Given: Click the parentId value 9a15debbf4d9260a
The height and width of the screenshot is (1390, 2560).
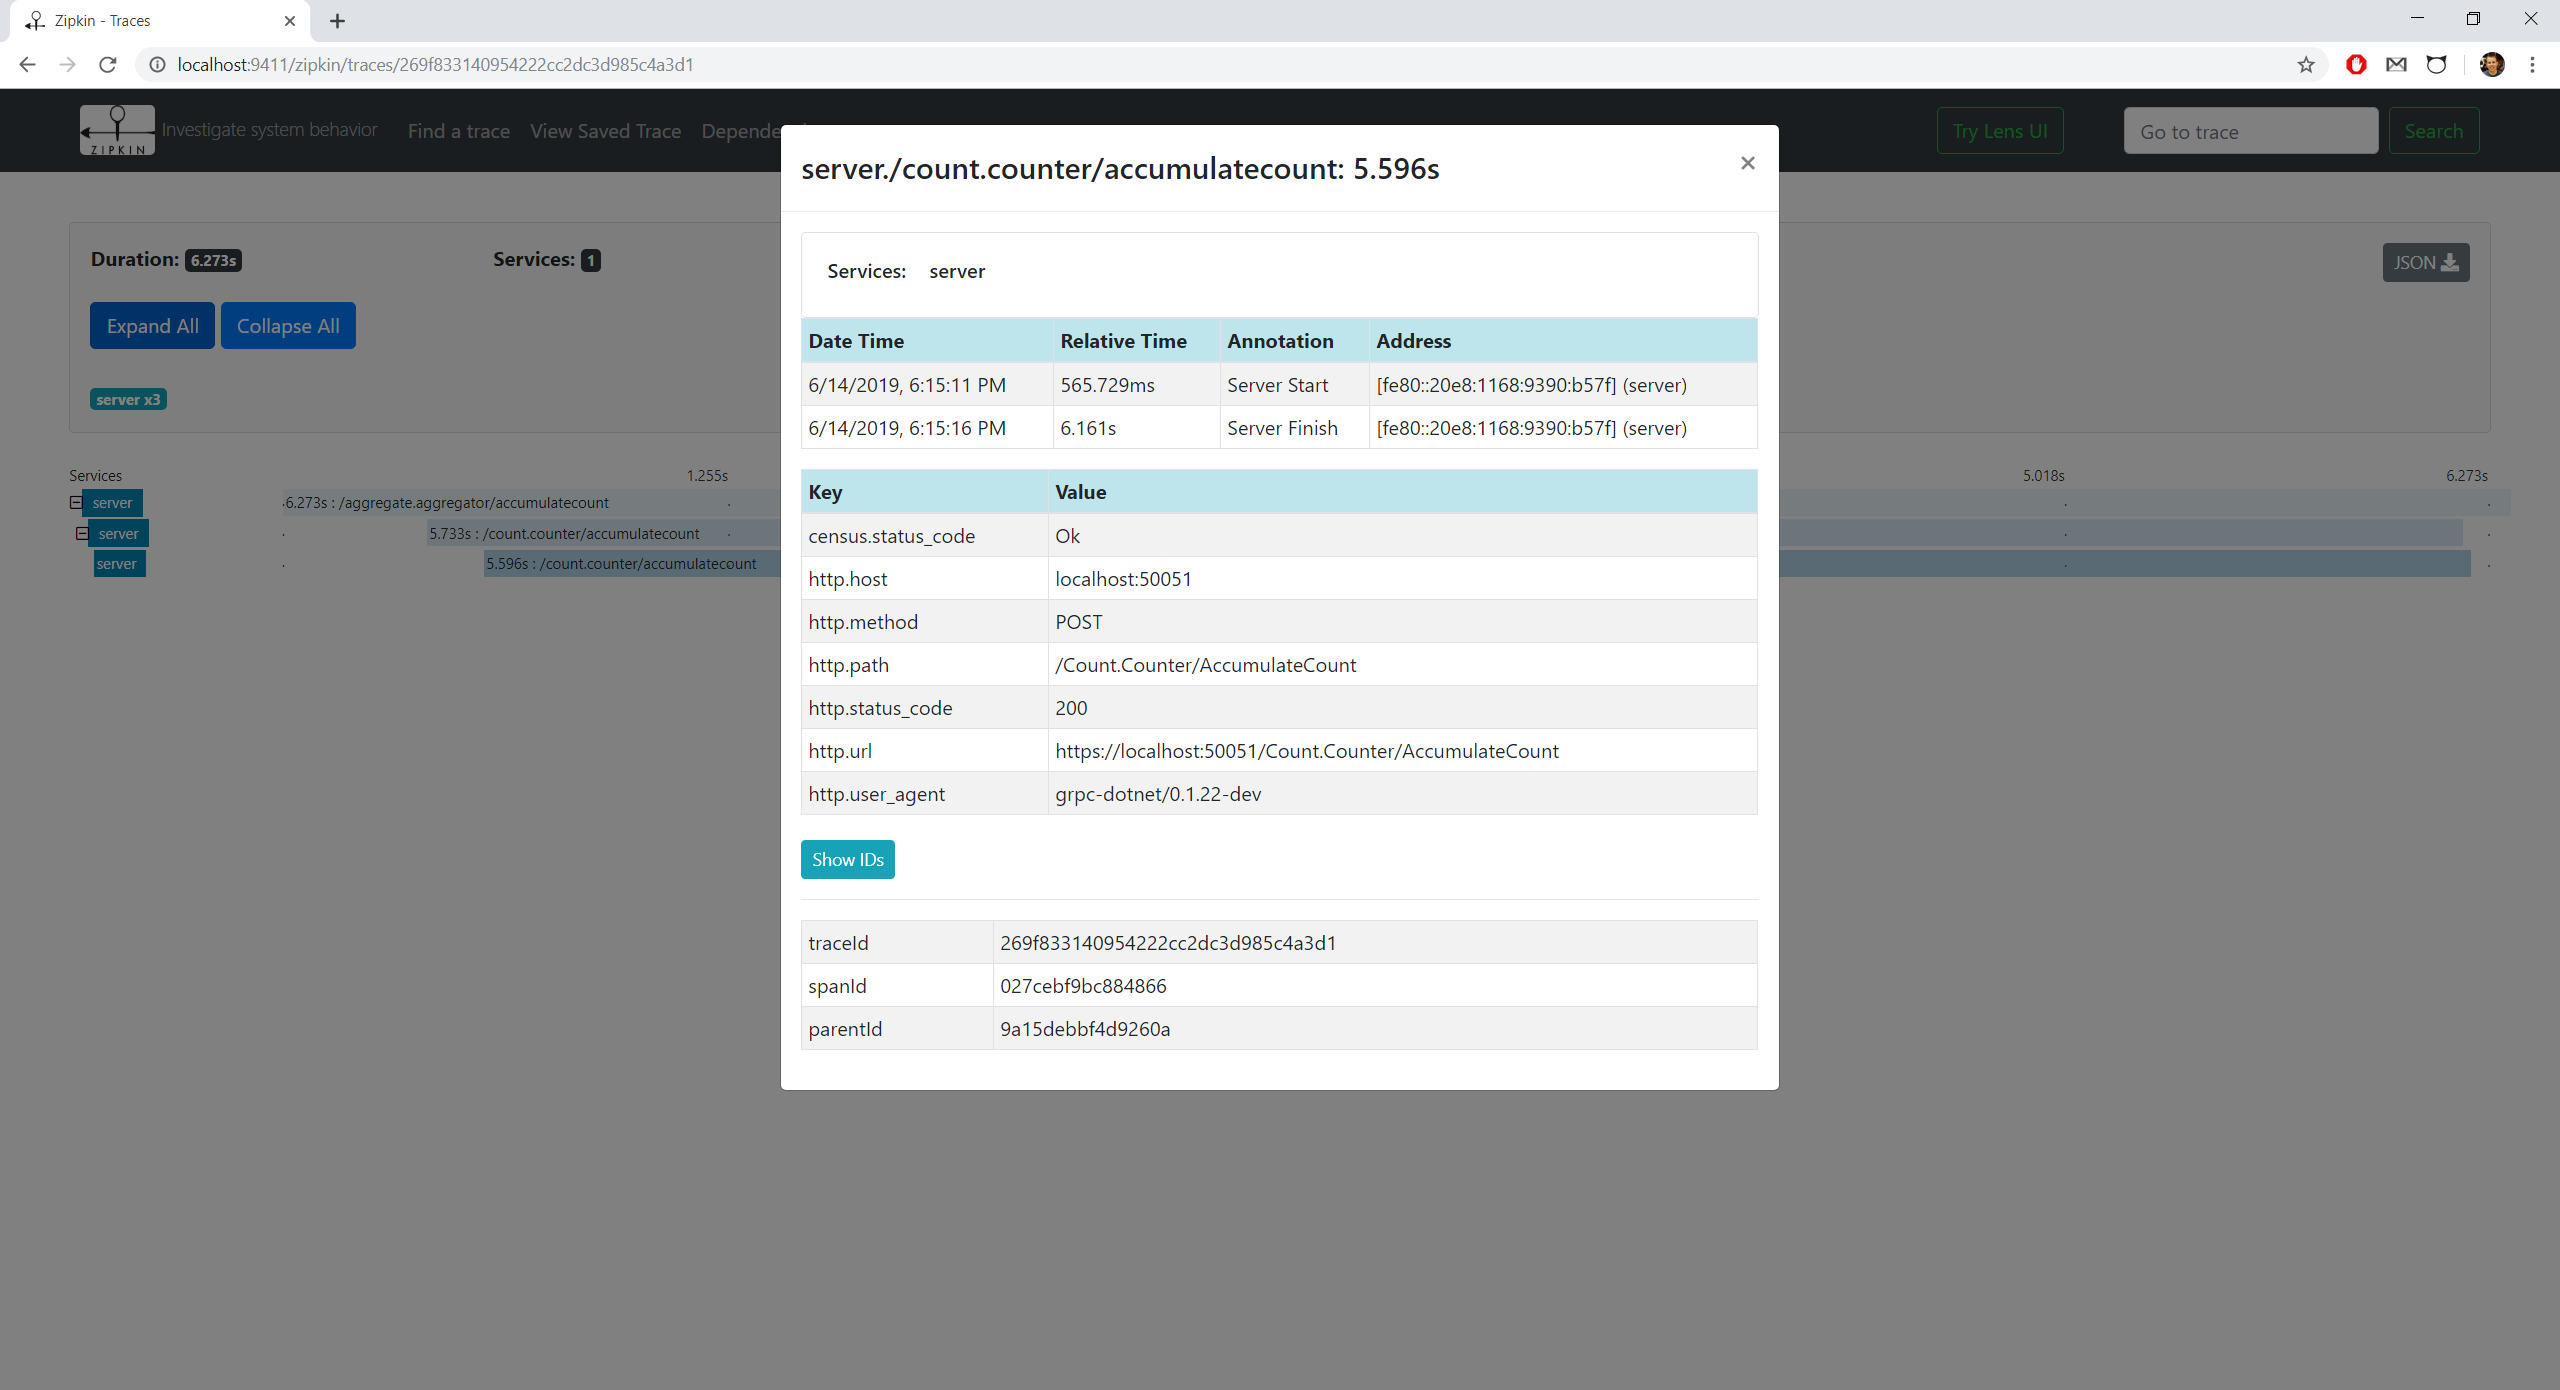Looking at the screenshot, I should (x=1085, y=1029).
